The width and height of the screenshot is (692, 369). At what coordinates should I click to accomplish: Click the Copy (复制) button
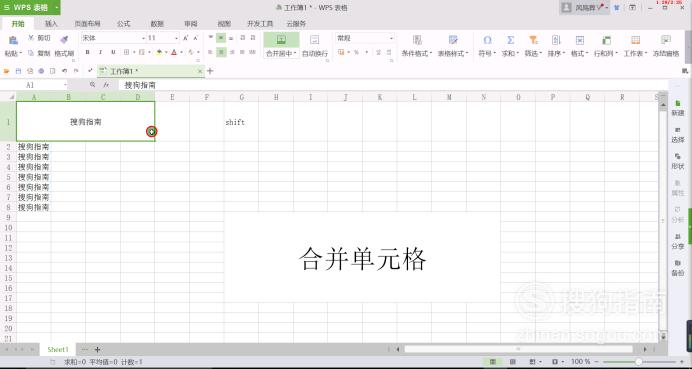39,53
